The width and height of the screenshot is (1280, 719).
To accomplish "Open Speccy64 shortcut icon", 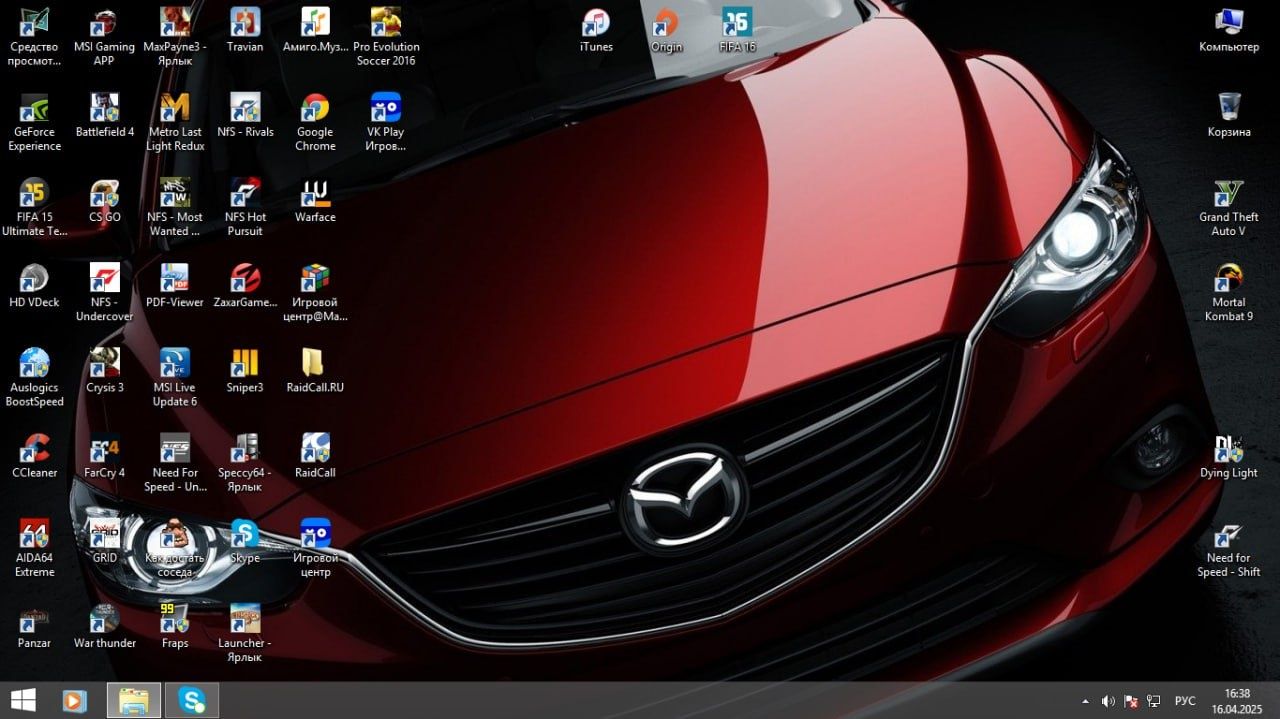I will tap(245, 462).
